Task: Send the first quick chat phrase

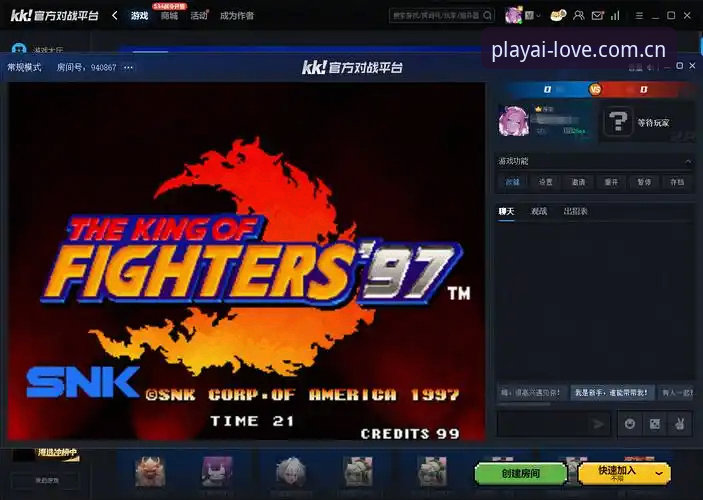Action: tap(532, 393)
